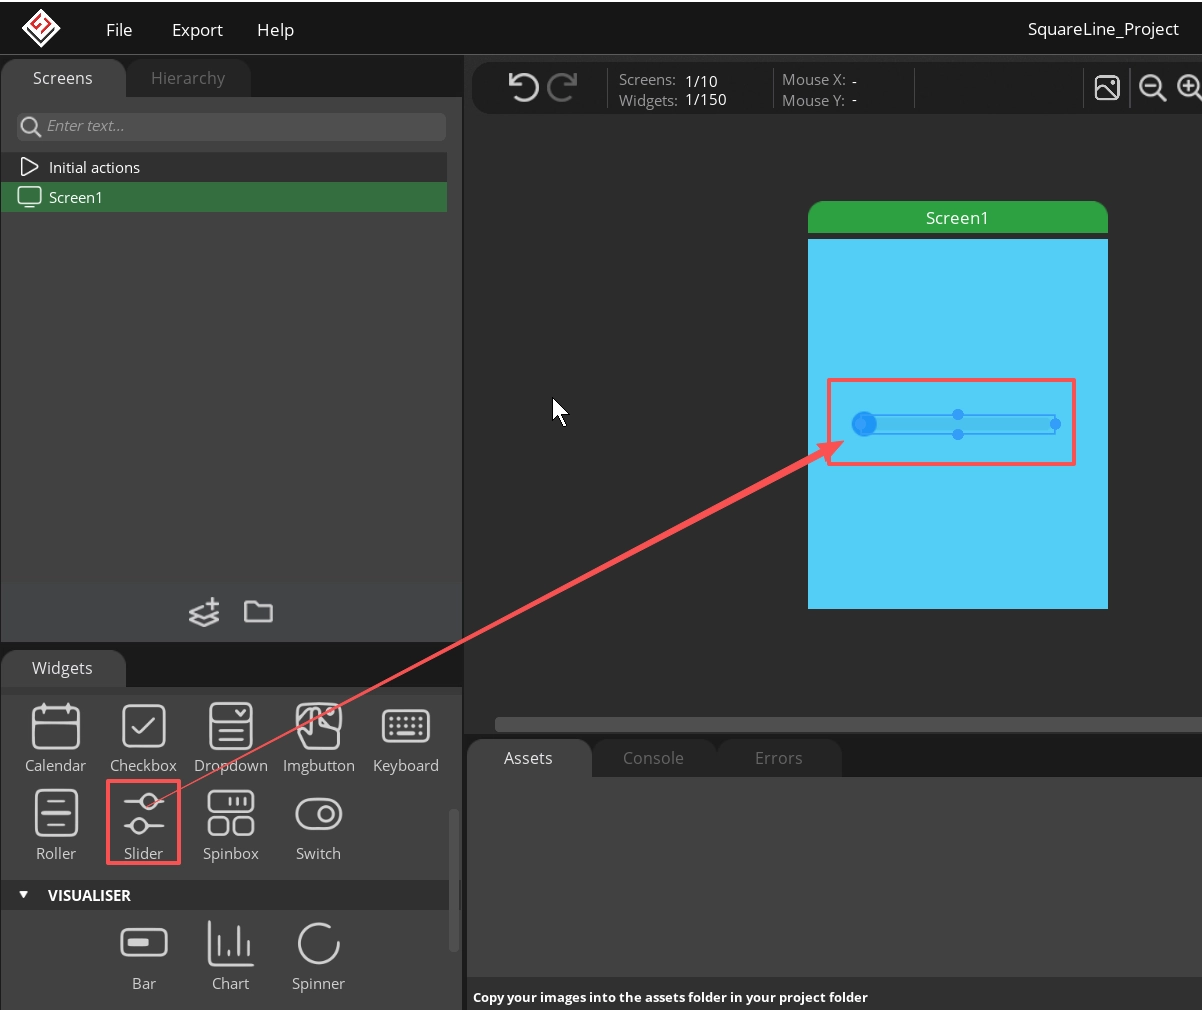Open the Export menu
The width and height of the screenshot is (1202, 1010).
197,30
